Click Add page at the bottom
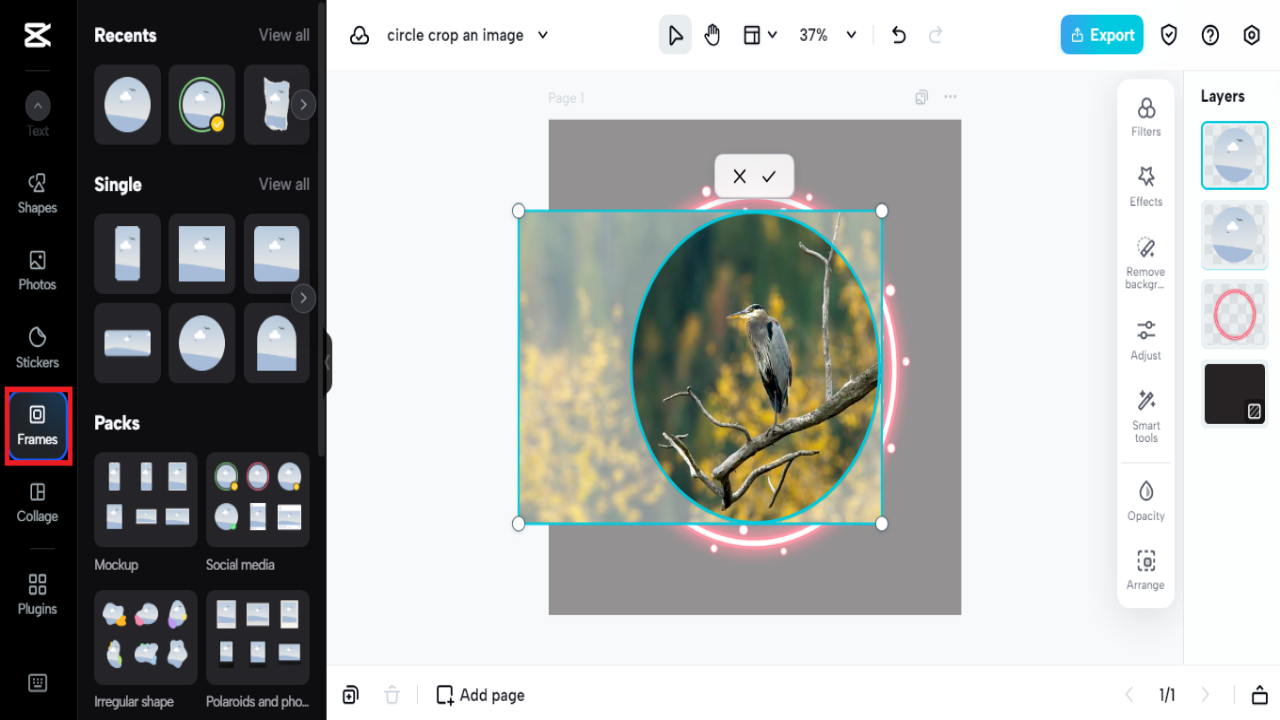Viewport: 1280px width, 720px height. click(x=480, y=694)
